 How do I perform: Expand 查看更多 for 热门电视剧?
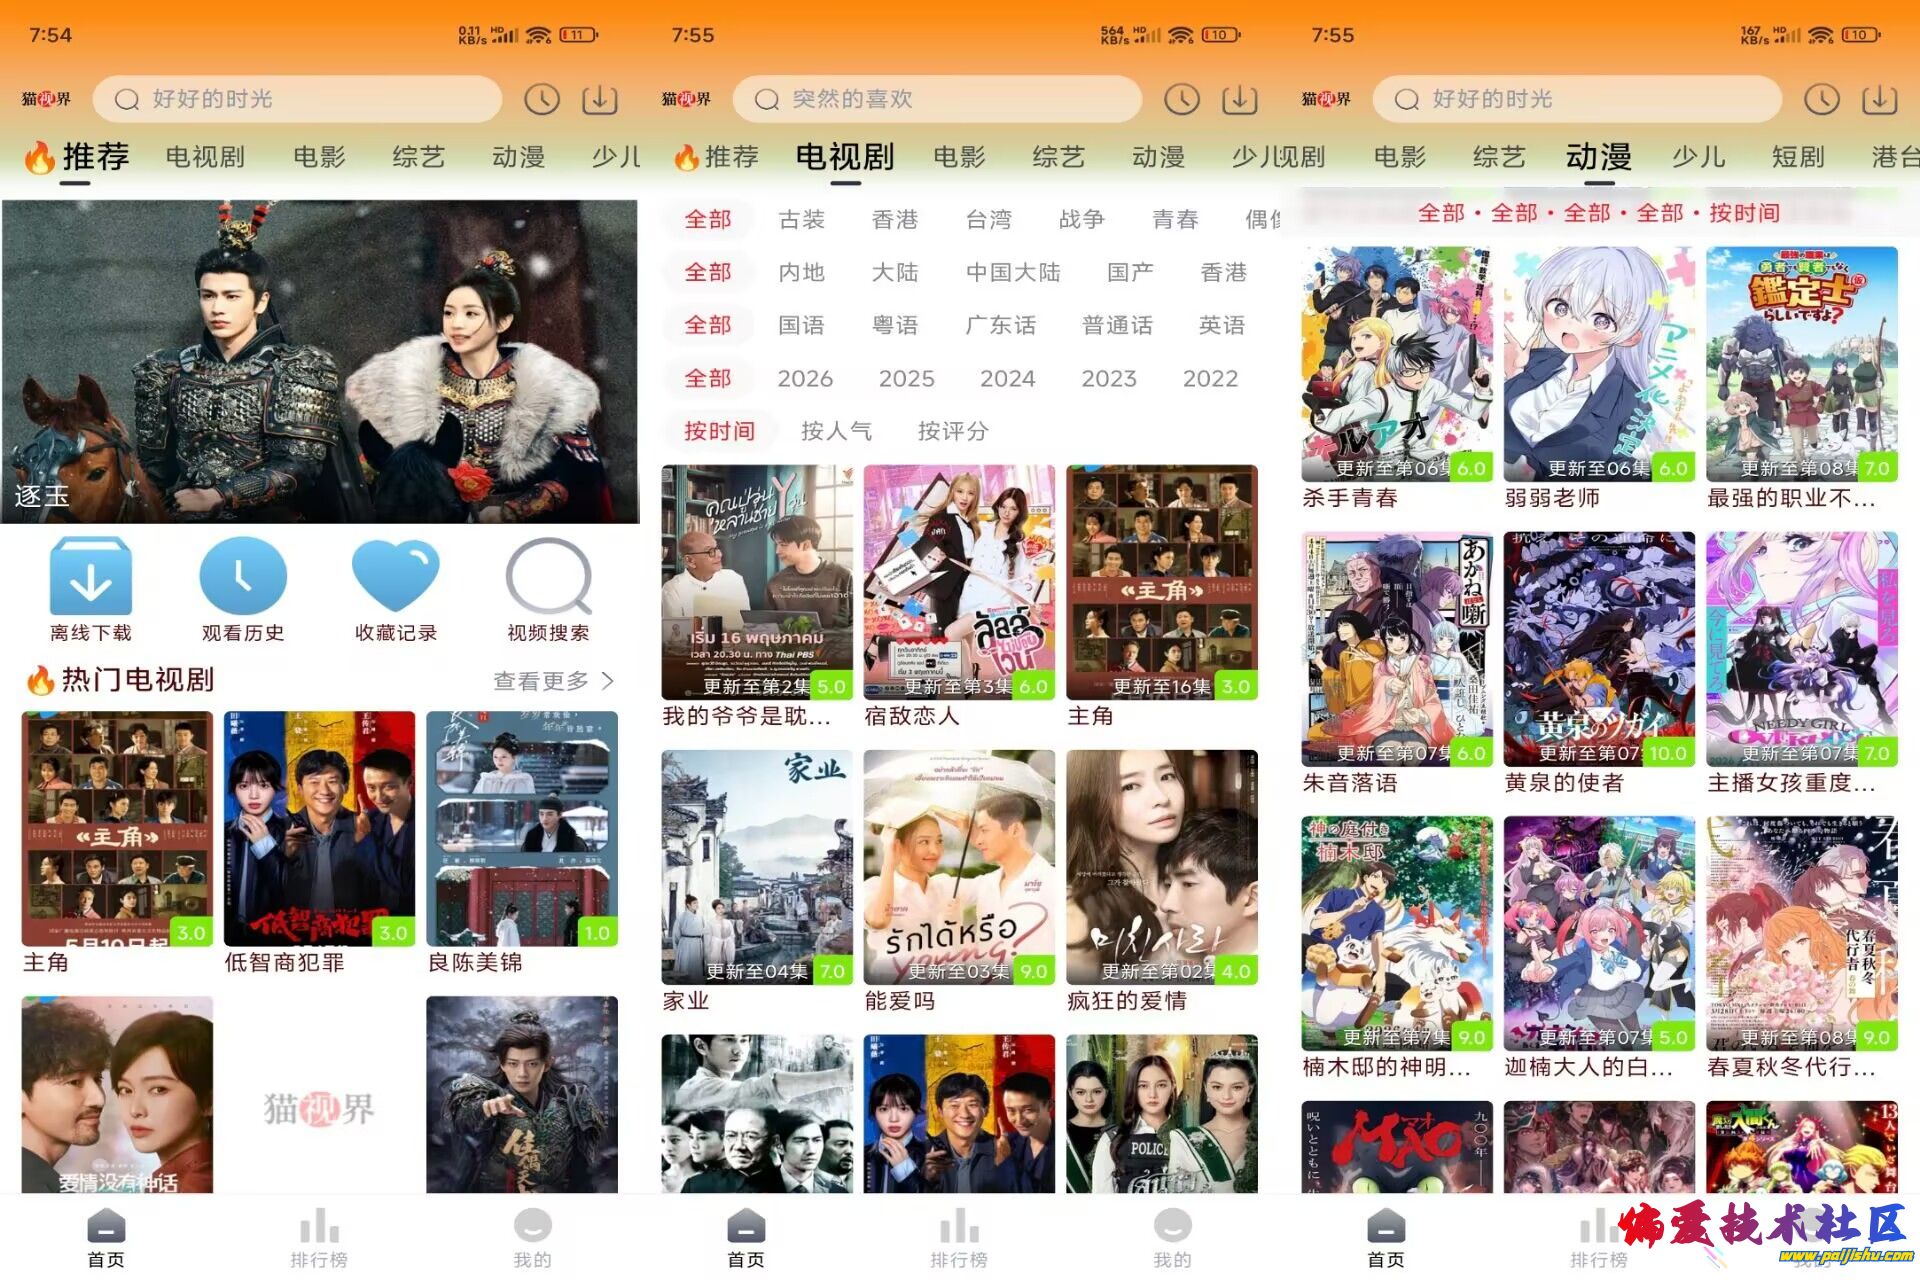[553, 681]
